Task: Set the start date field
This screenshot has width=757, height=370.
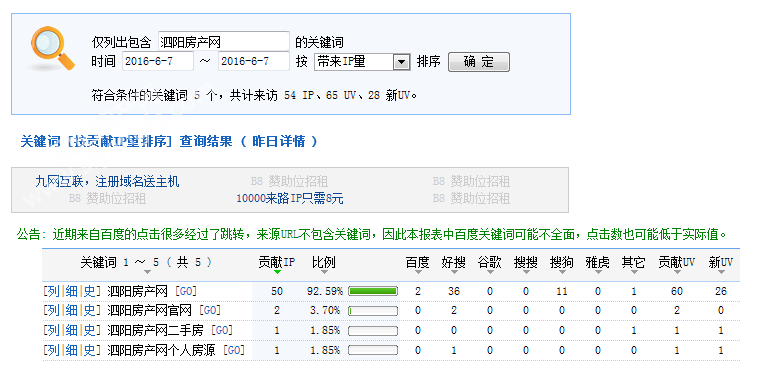Action: coord(158,62)
